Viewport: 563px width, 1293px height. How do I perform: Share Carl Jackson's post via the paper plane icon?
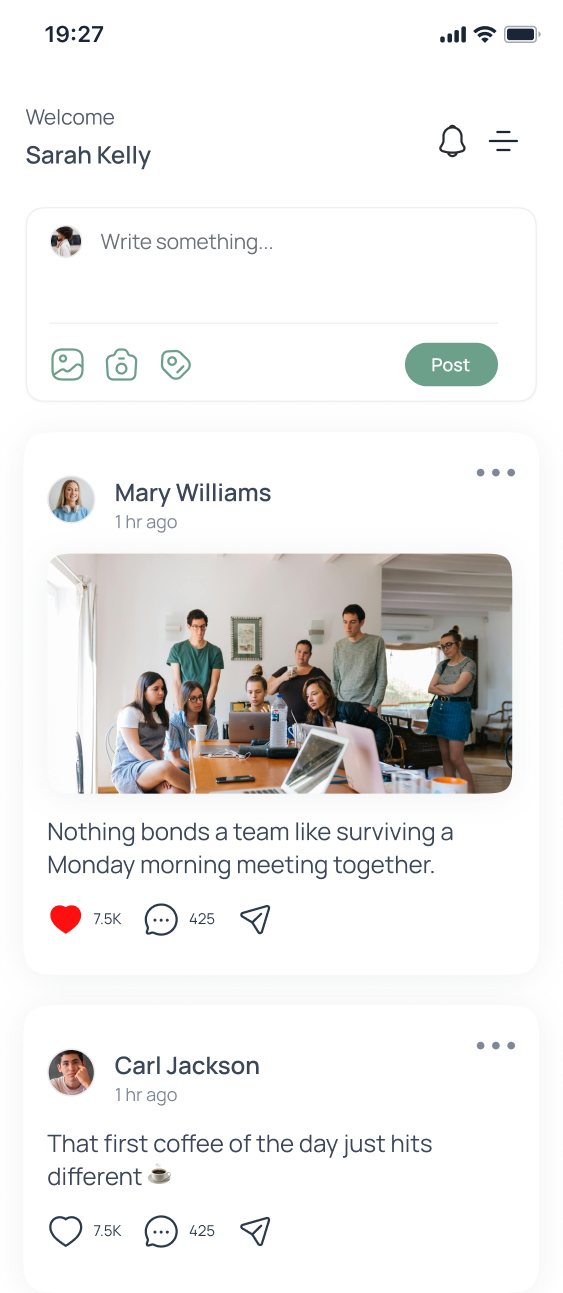(256, 1231)
